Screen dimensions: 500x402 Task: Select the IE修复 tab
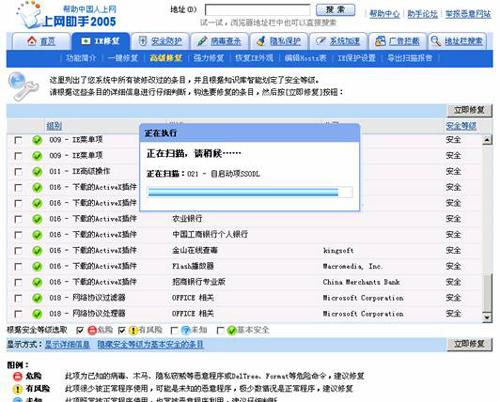click(x=100, y=41)
